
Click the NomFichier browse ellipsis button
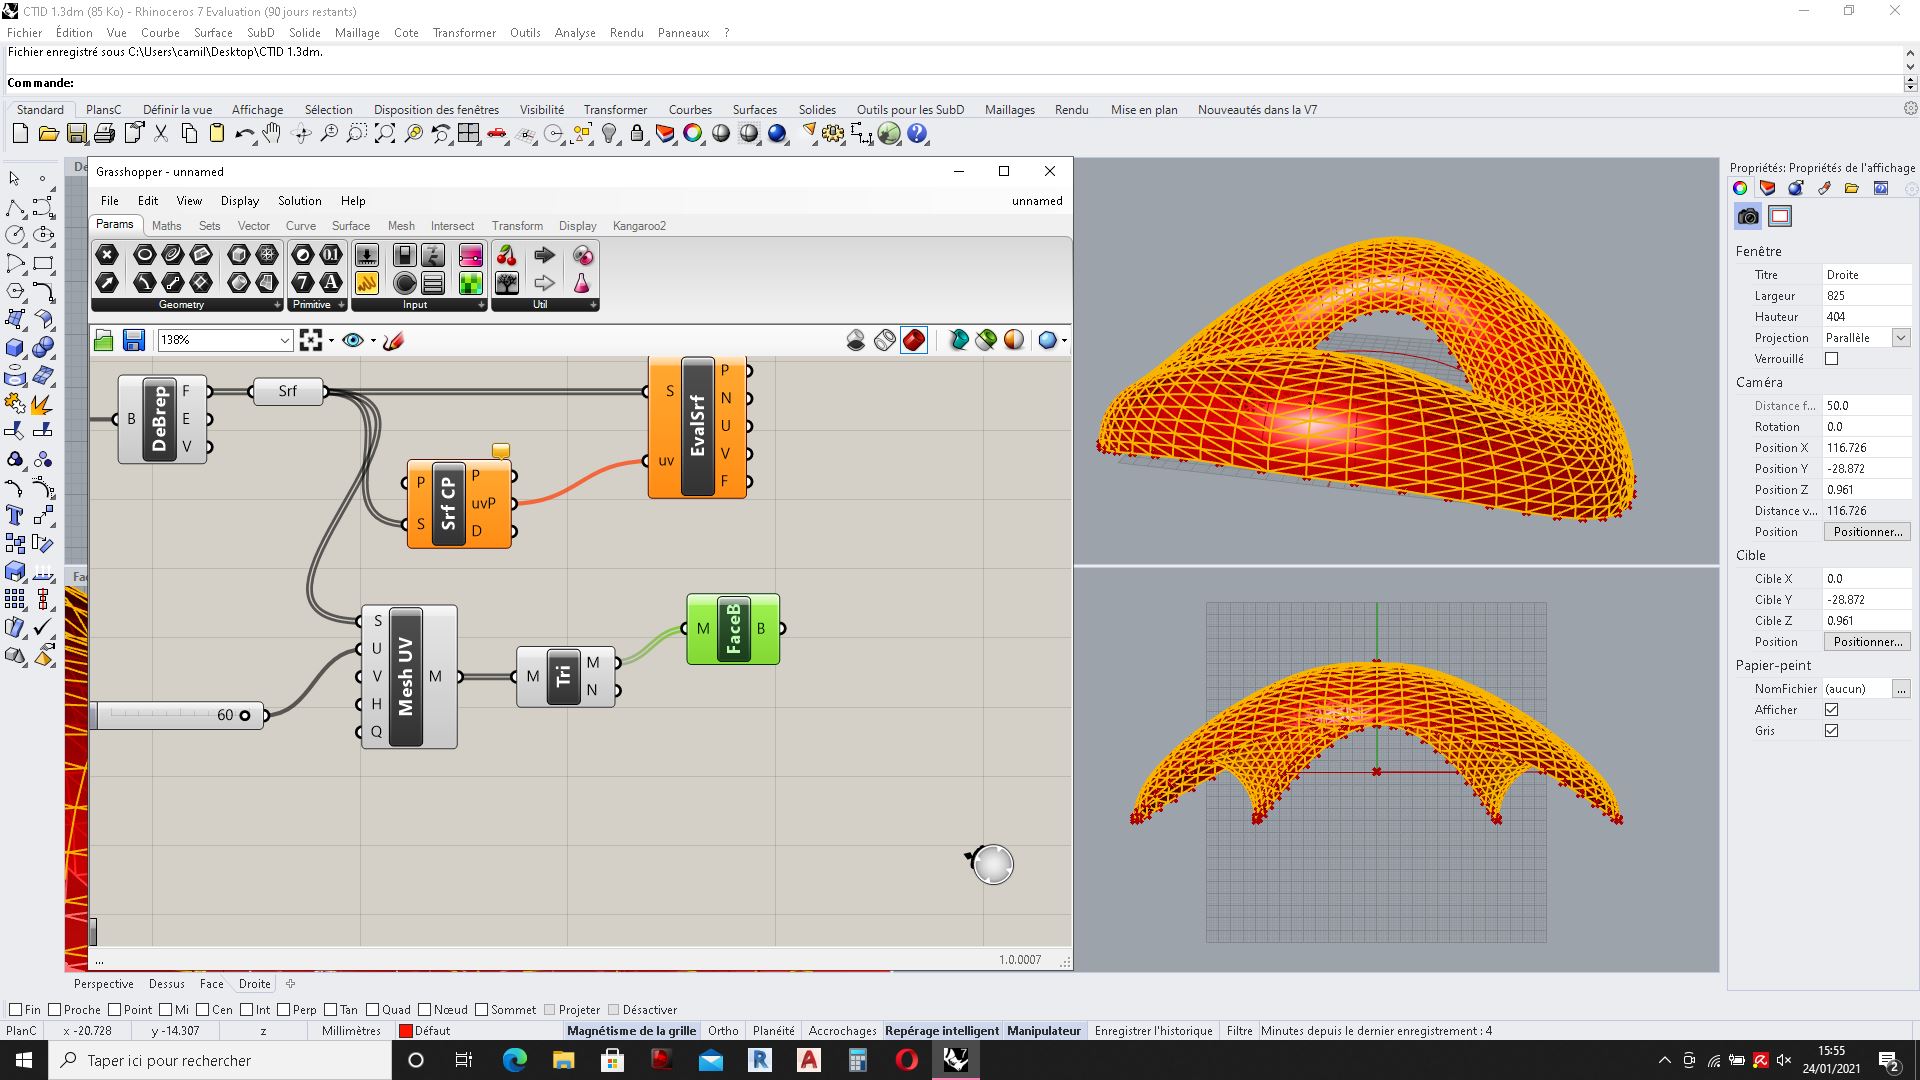1901,689
